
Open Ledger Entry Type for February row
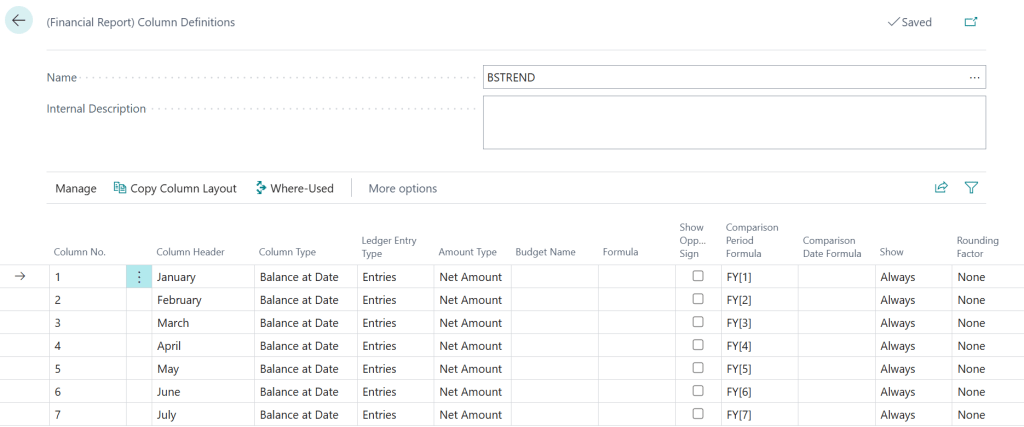[395, 300]
